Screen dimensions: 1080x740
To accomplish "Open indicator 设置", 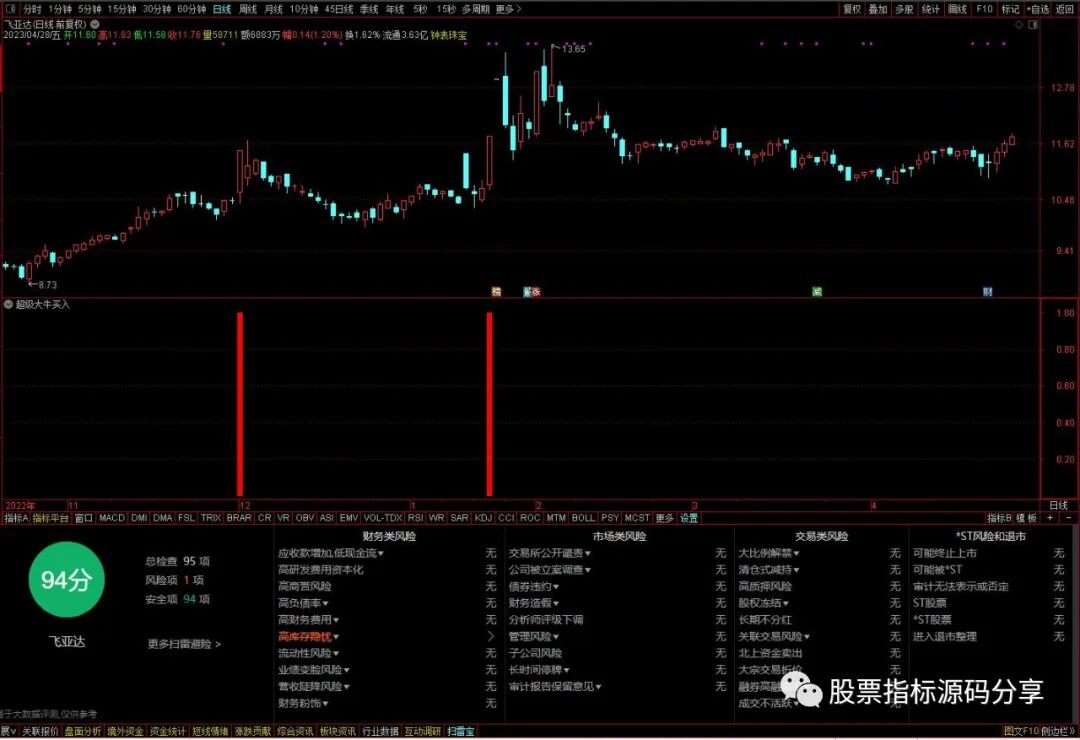I will (x=689, y=518).
